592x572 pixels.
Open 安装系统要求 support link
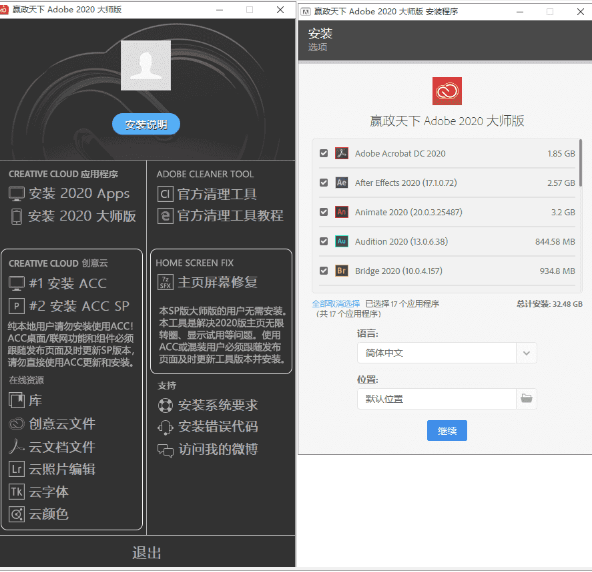[208, 405]
